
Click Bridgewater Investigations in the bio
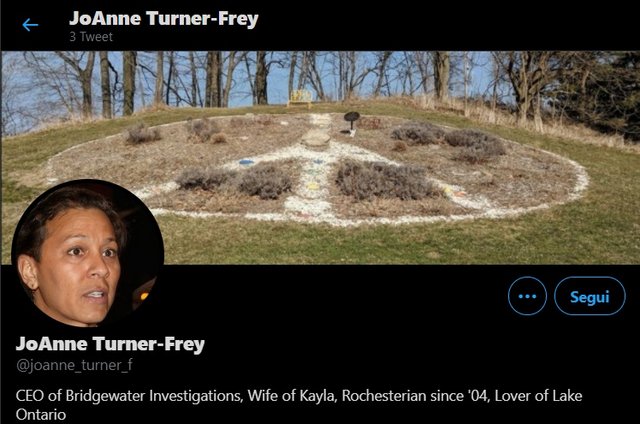154,396
